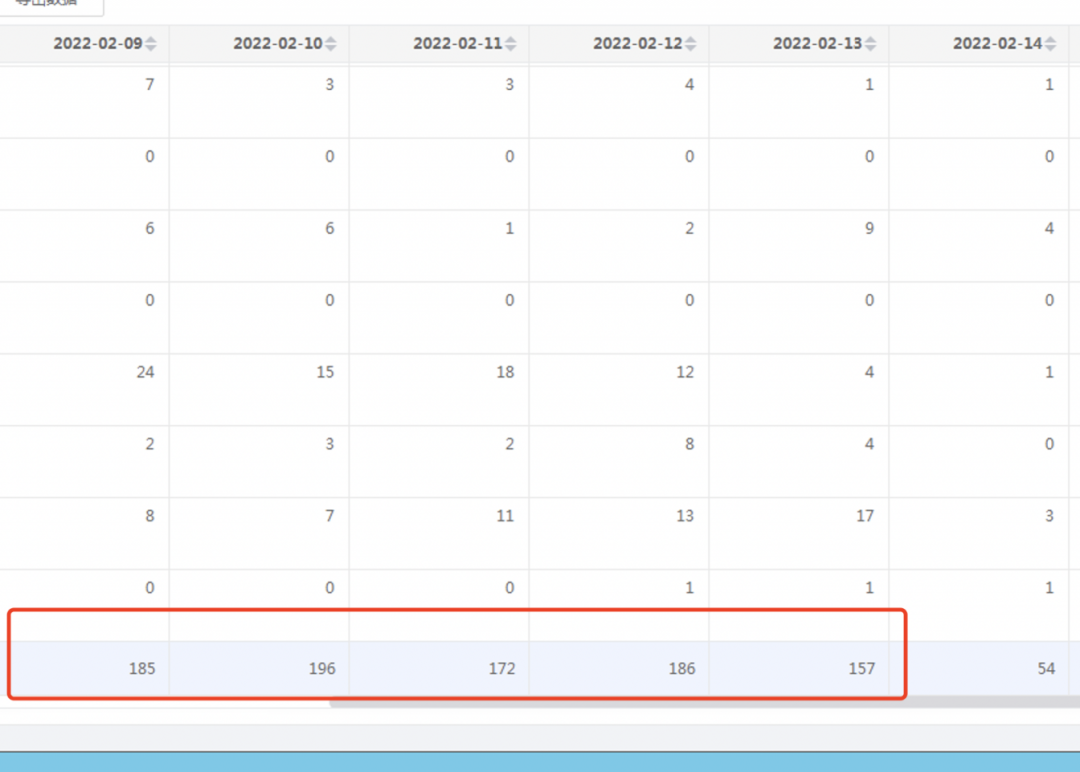Click the 2022-02-10 column header text
1080x772 pixels.
pyautogui.click(x=278, y=43)
